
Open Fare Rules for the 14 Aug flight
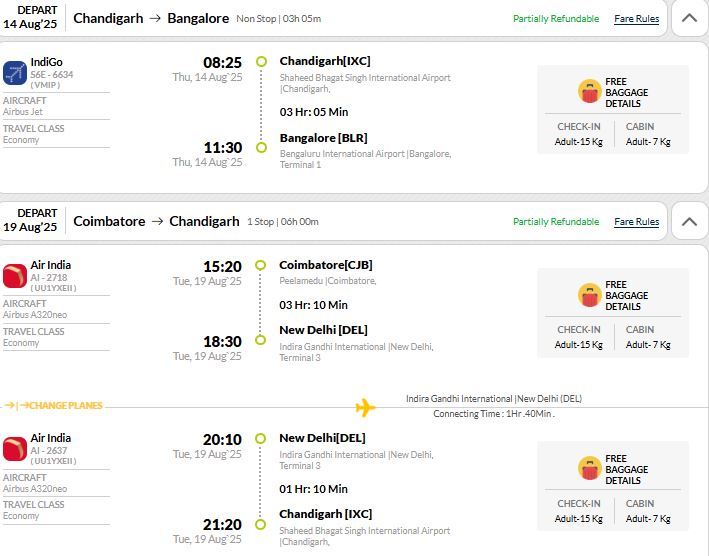[x=636, y=19]
